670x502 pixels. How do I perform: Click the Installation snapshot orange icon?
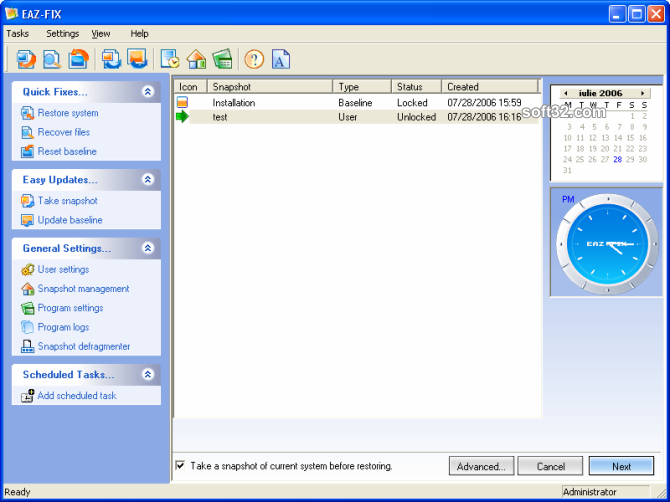[182, 102]
